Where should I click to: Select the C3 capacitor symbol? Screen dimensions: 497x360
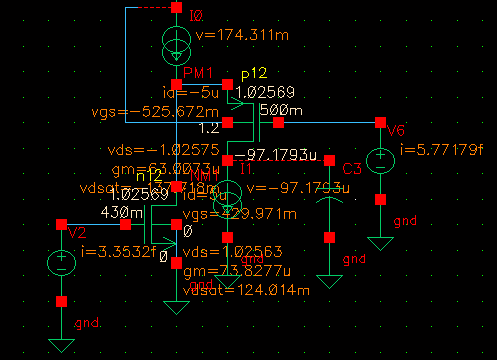329,195
